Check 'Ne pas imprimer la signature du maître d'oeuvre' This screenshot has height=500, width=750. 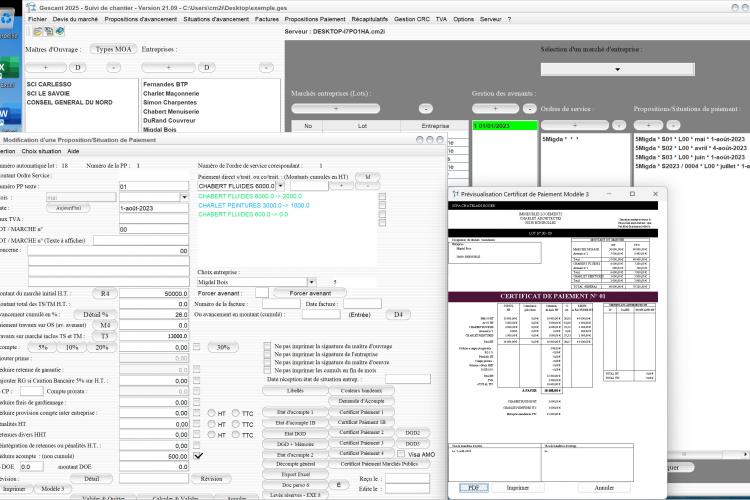click(267, 362)
